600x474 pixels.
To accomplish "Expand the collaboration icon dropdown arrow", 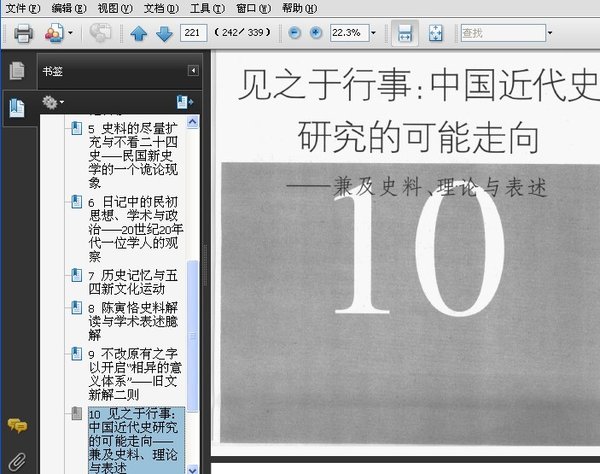I will 70,33.
